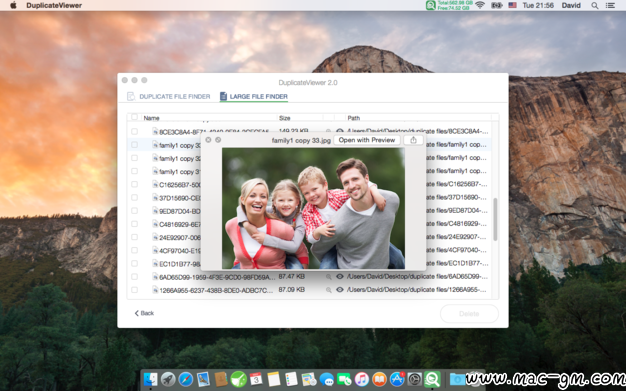
Task: Click the path text of the 6AD65D99 row
Action: [417, 276]
